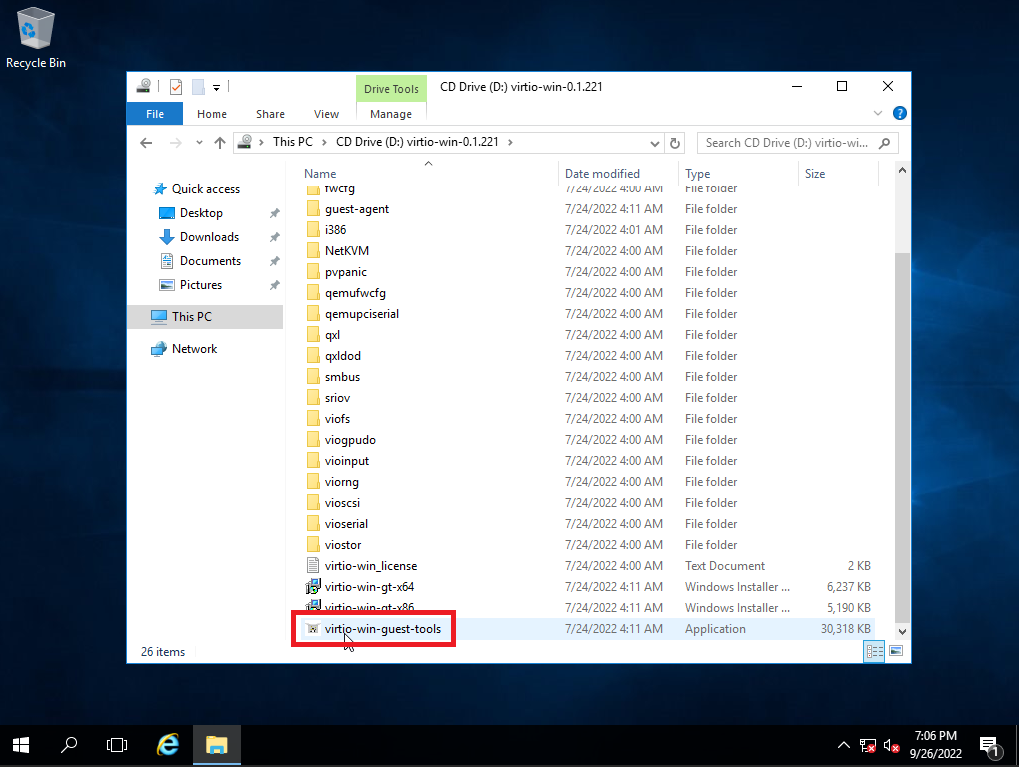This screenshot has width=1019, height=767.
Task: Unpin Desktop using its pin icon
Action: [x=275, y=213]
